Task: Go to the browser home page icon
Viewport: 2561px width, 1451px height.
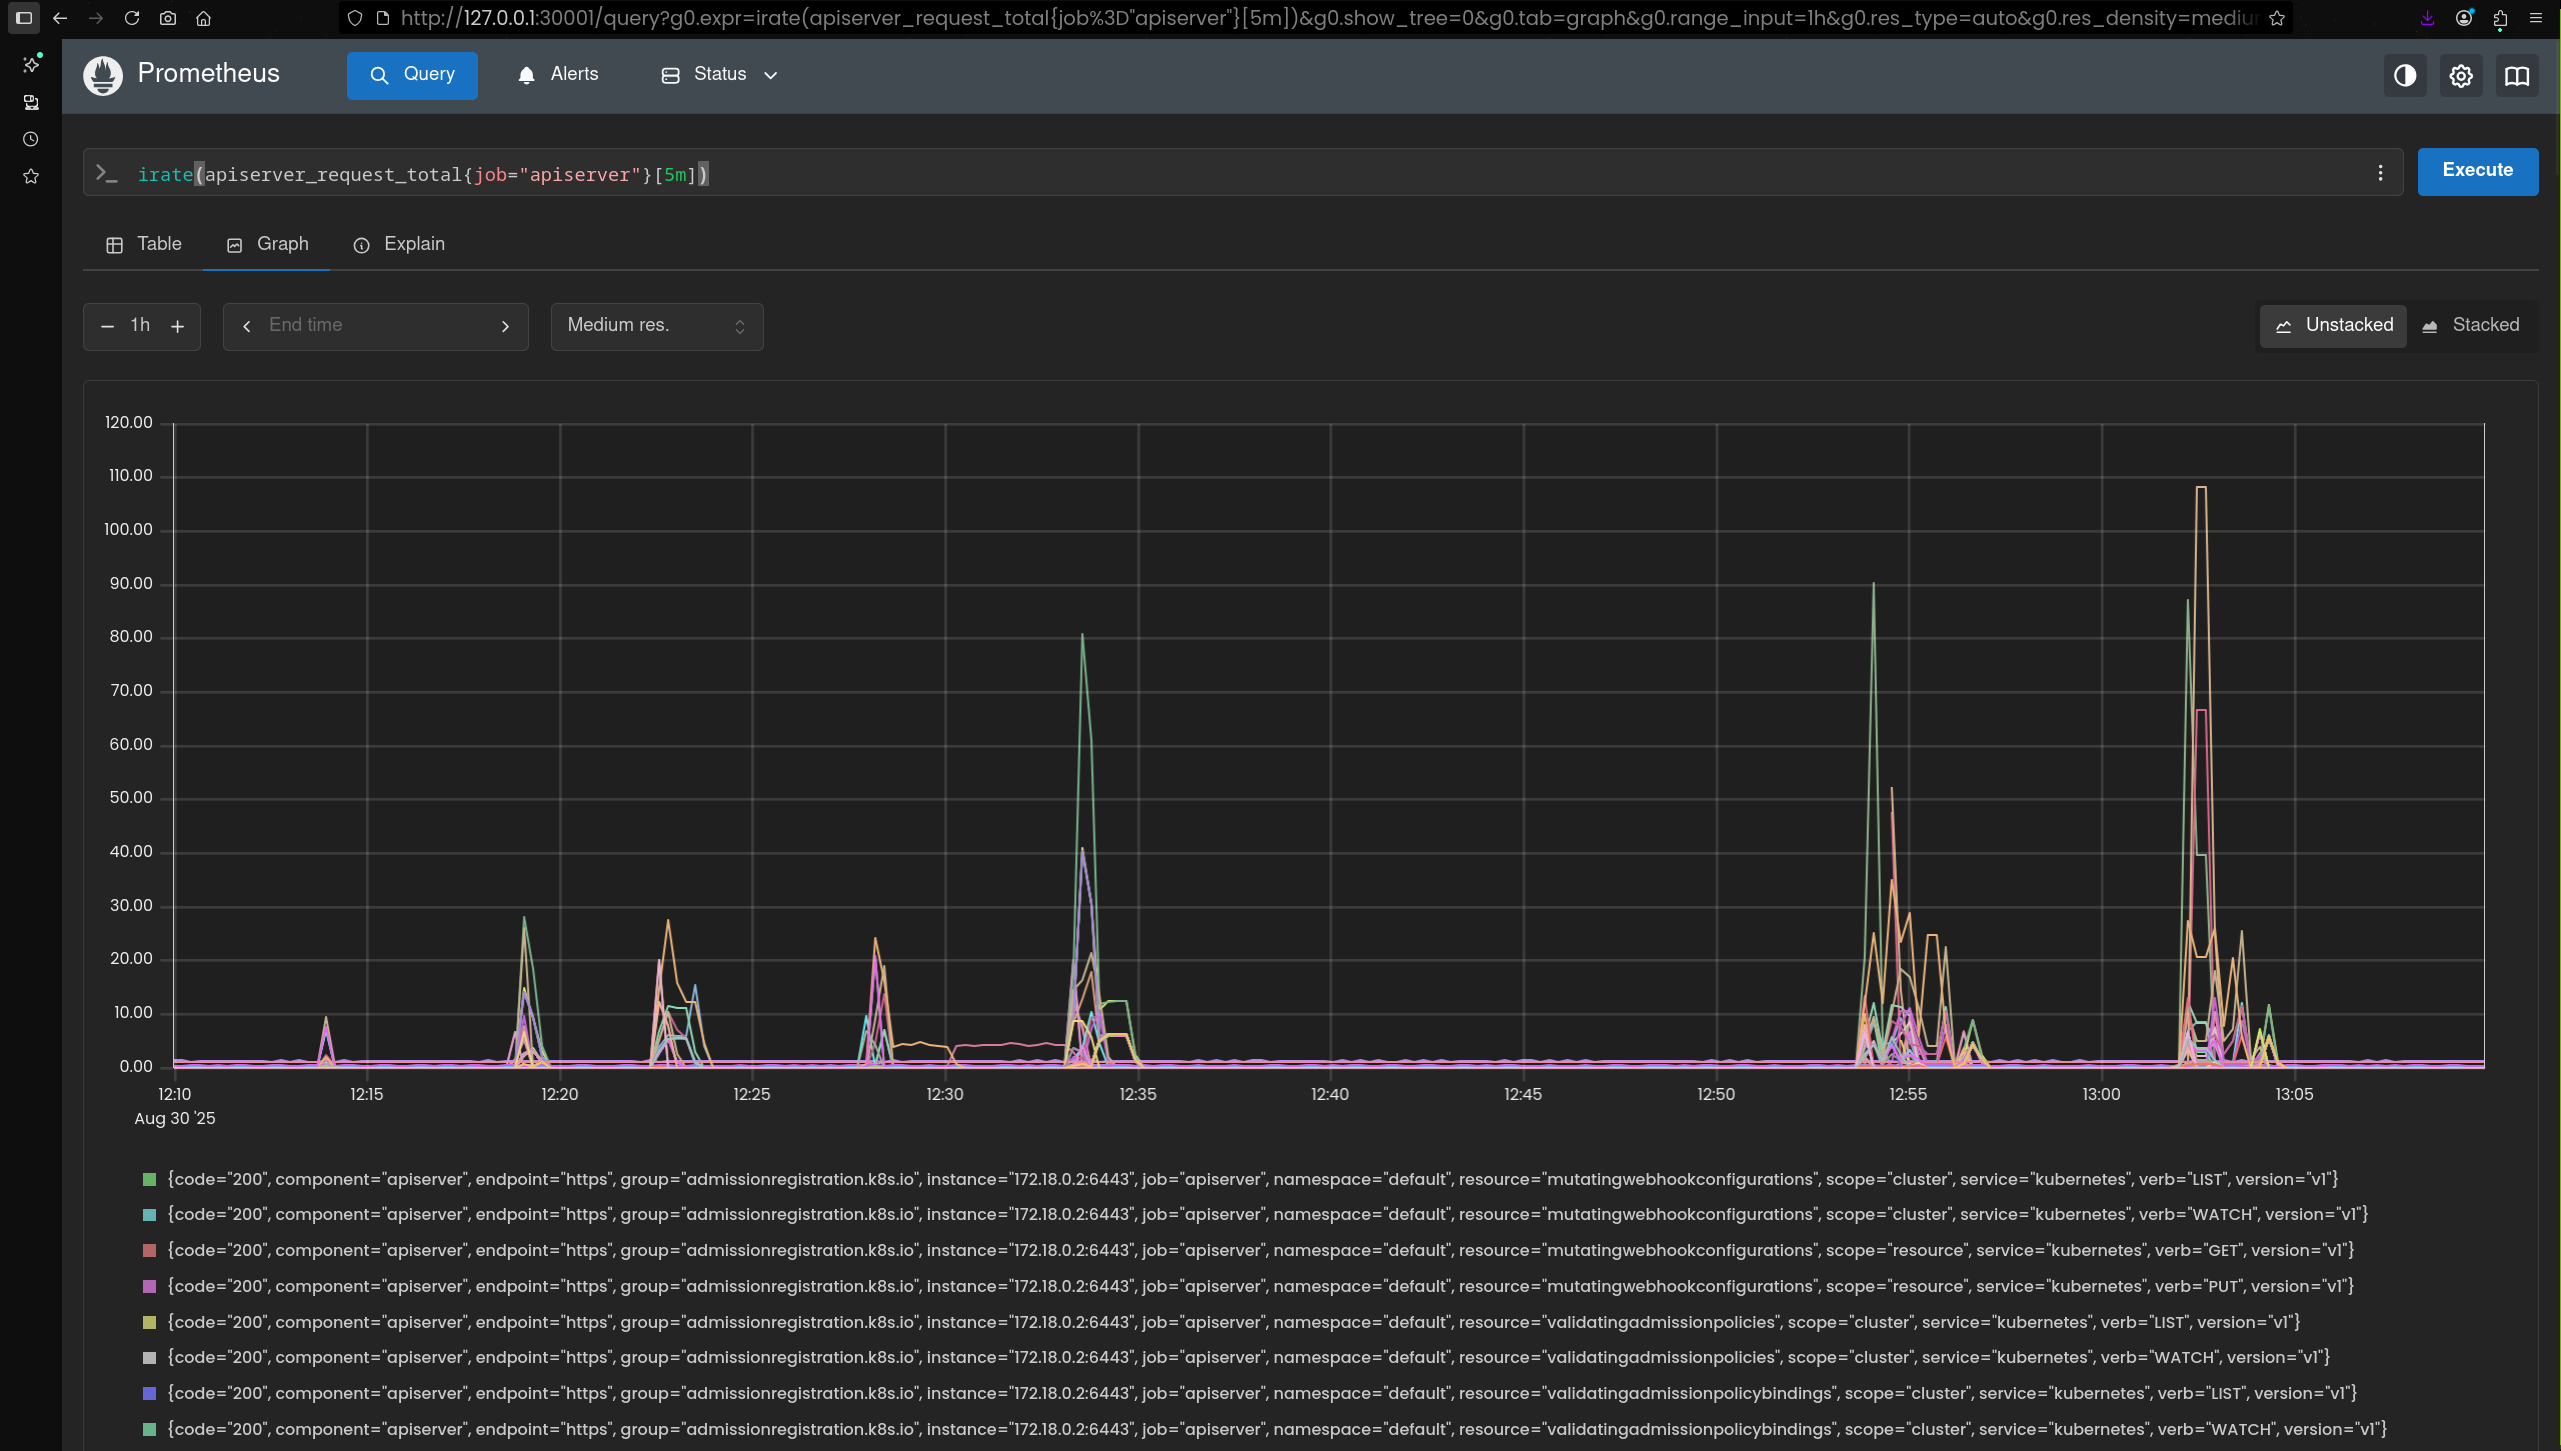Action: [x=203, y=18]
